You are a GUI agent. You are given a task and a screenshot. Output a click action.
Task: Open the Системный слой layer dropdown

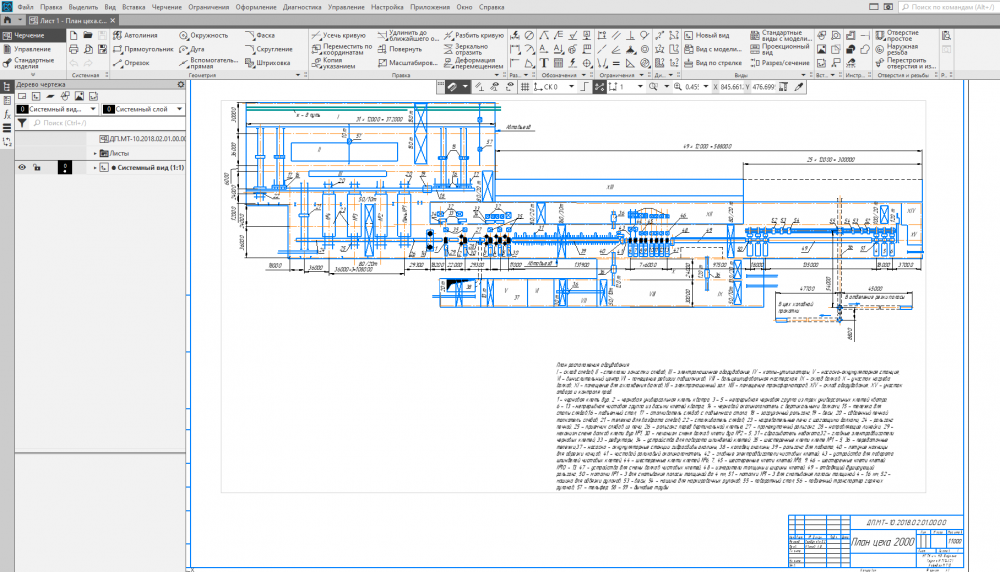tap(180, 109)
